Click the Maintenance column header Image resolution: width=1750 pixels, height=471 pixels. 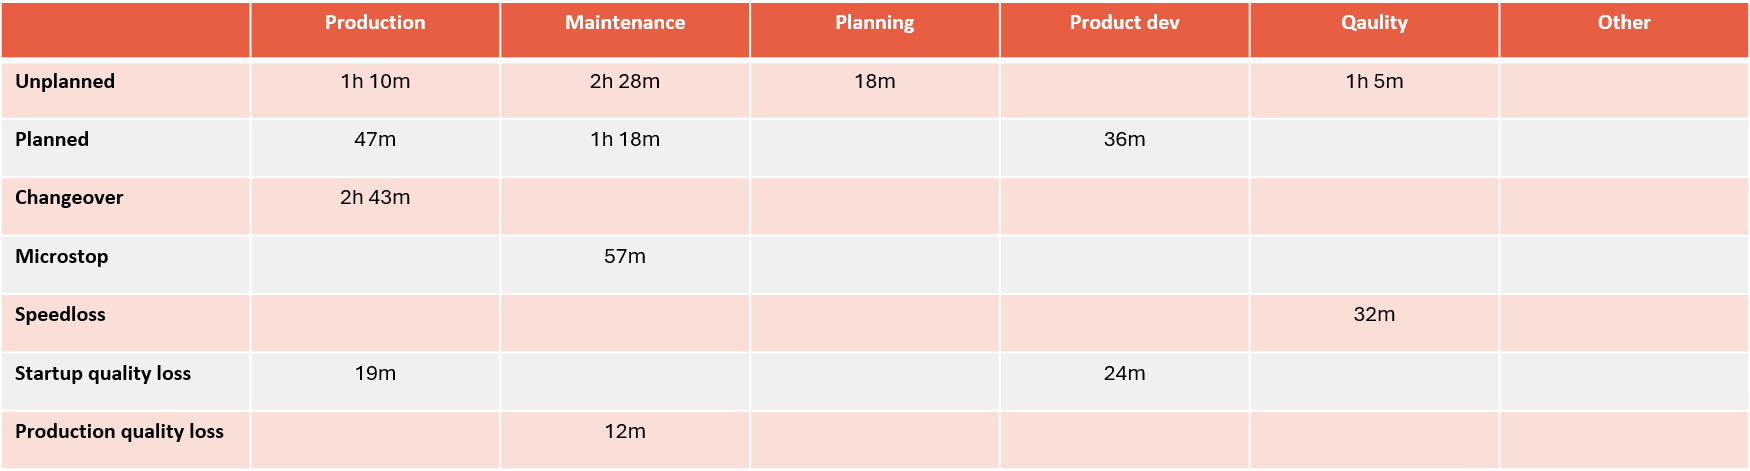(x=625, y=23)
